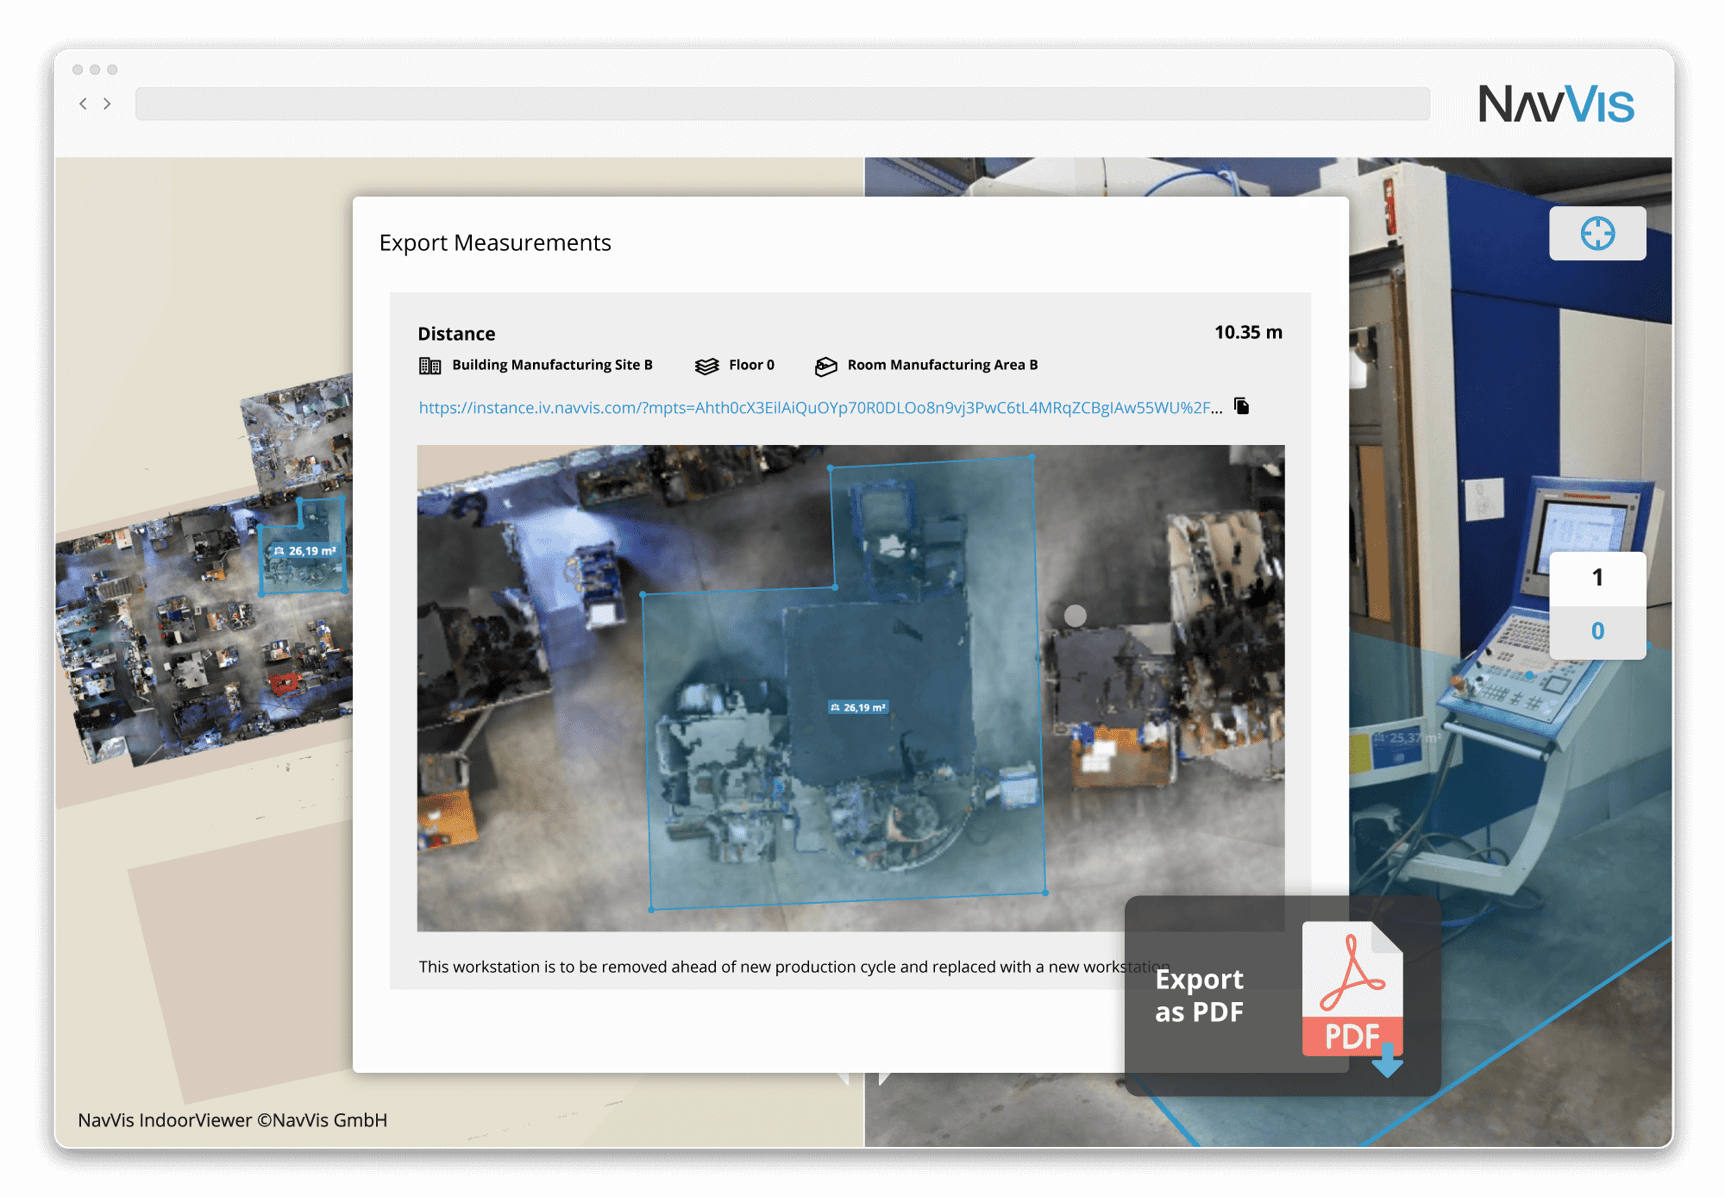Click the browser back arrow
Image resolution: width=1725 pixels, height=1197 pixels.
click(x=82, y=103)
